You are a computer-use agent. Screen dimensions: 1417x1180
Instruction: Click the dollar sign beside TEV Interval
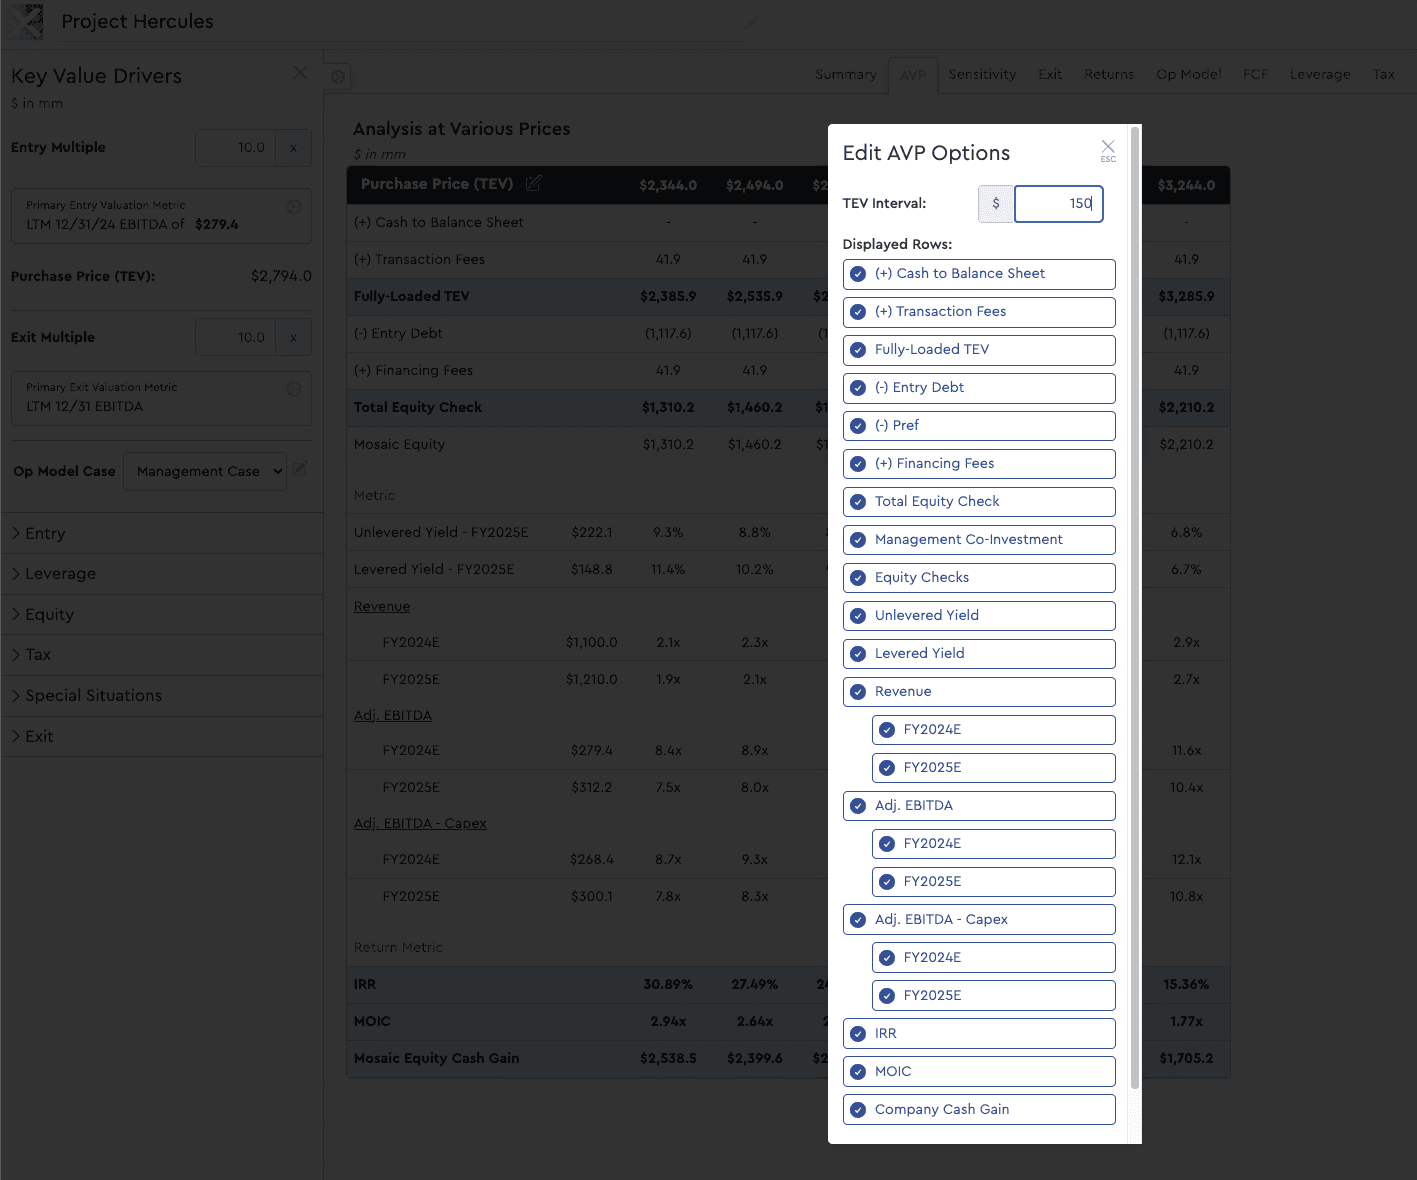coord(995,204)
